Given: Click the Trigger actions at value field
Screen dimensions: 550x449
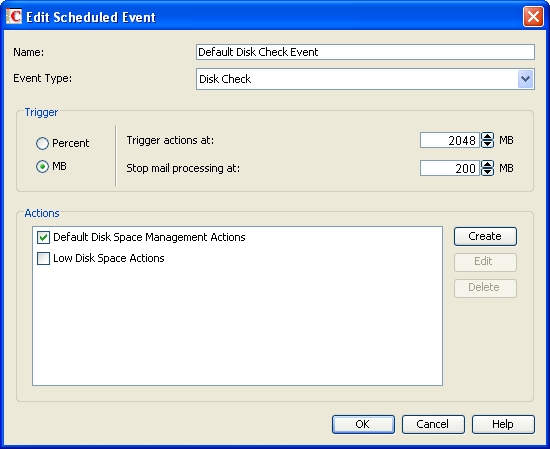Looking at the screenshot, I should click(450, 140).
